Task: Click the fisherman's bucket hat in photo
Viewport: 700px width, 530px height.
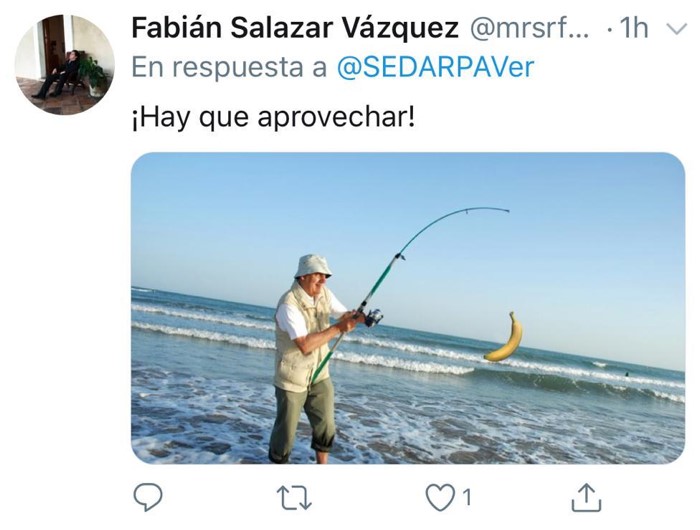Action: point(312,266)
